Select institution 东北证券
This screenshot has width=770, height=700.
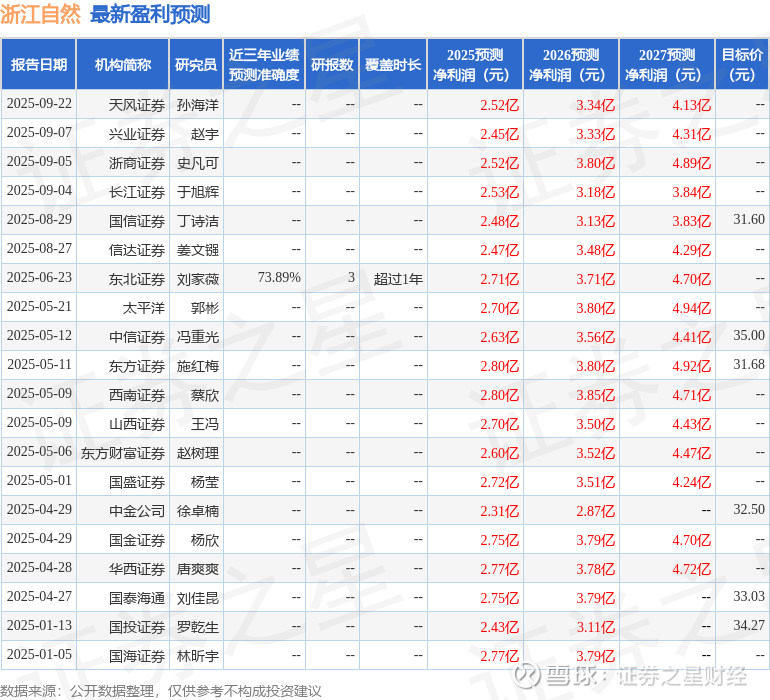click(137, 279)
